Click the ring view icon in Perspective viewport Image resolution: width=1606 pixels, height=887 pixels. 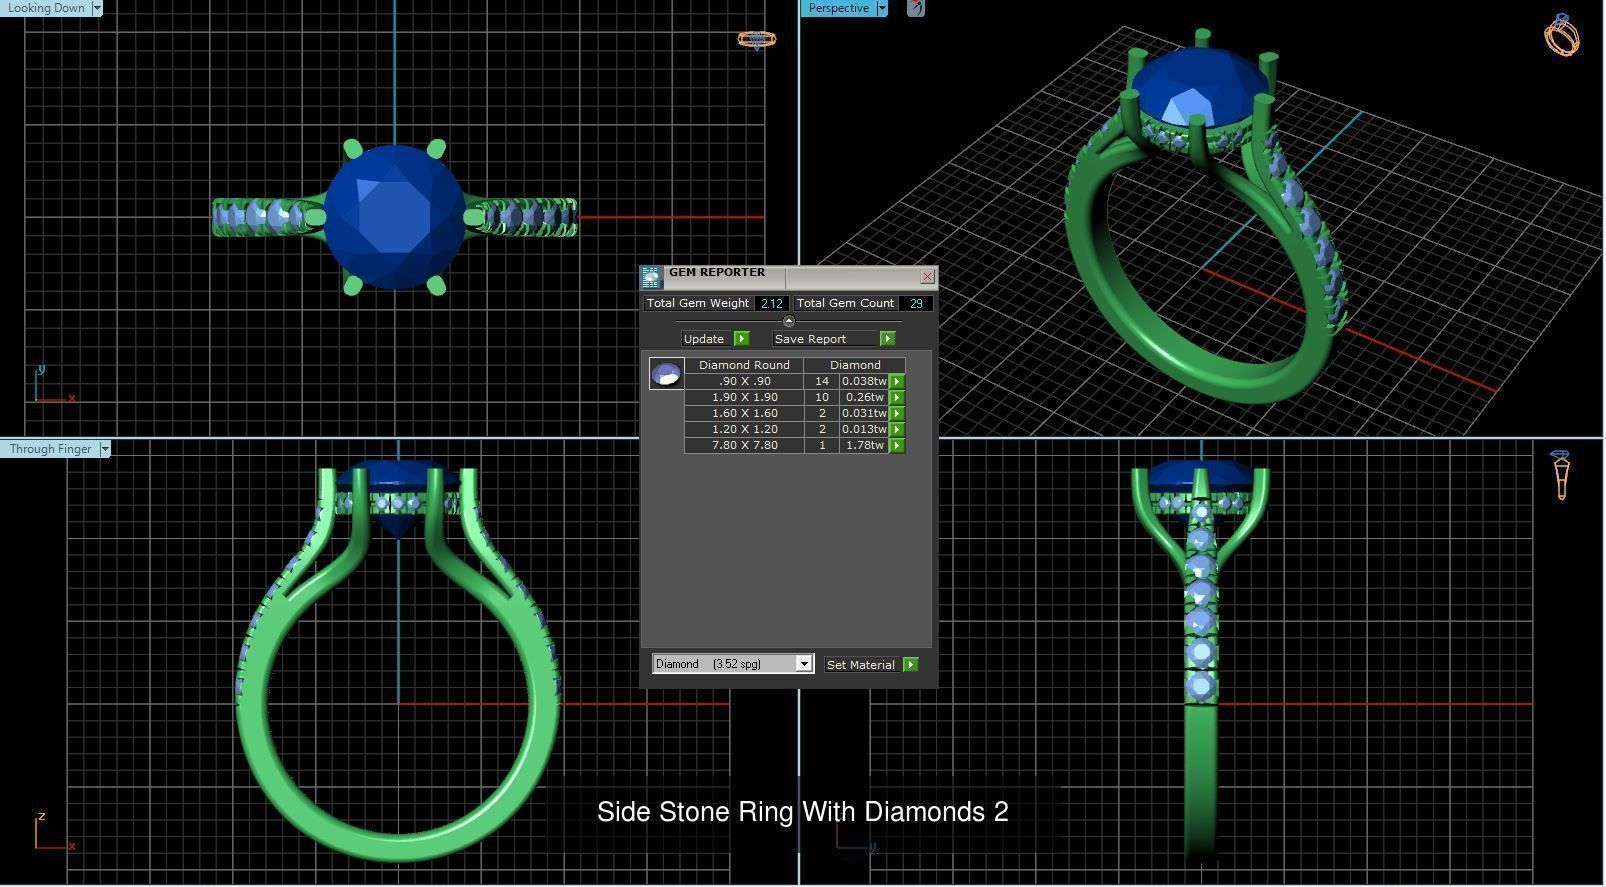(1562, 35)
